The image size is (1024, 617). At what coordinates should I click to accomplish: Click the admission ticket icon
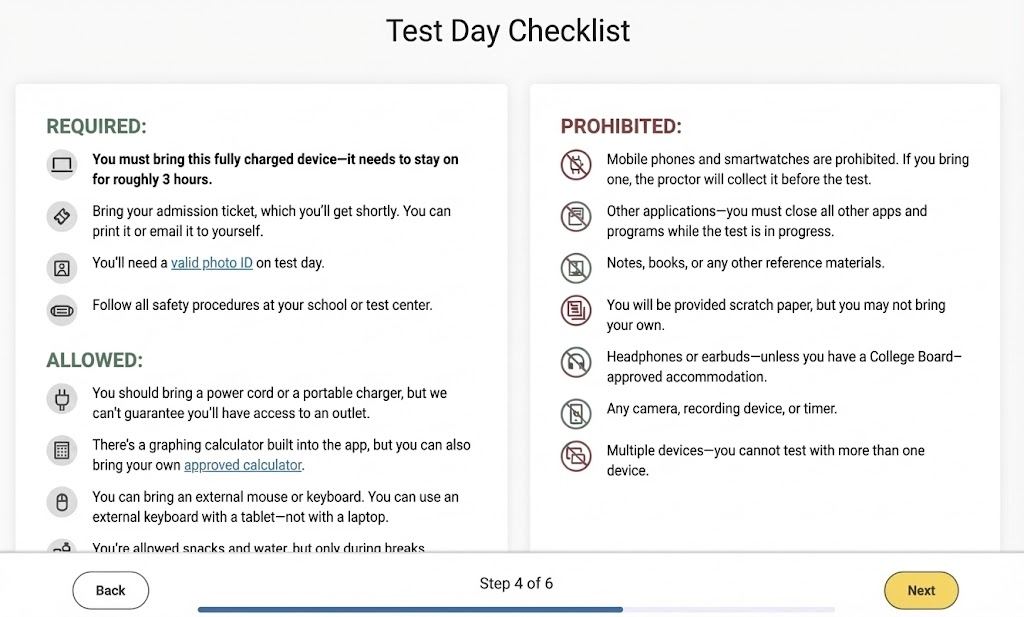(x=62, y=216)
